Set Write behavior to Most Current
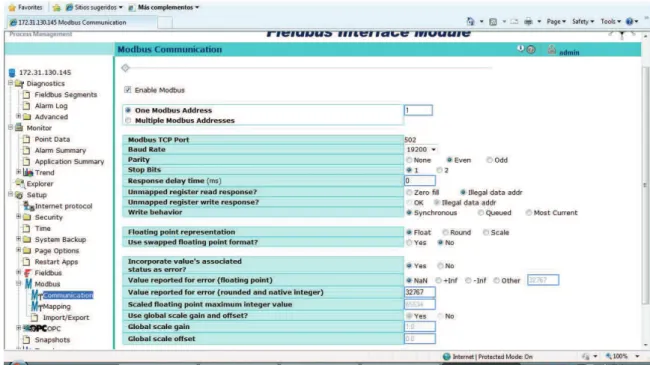 [529, 213]
